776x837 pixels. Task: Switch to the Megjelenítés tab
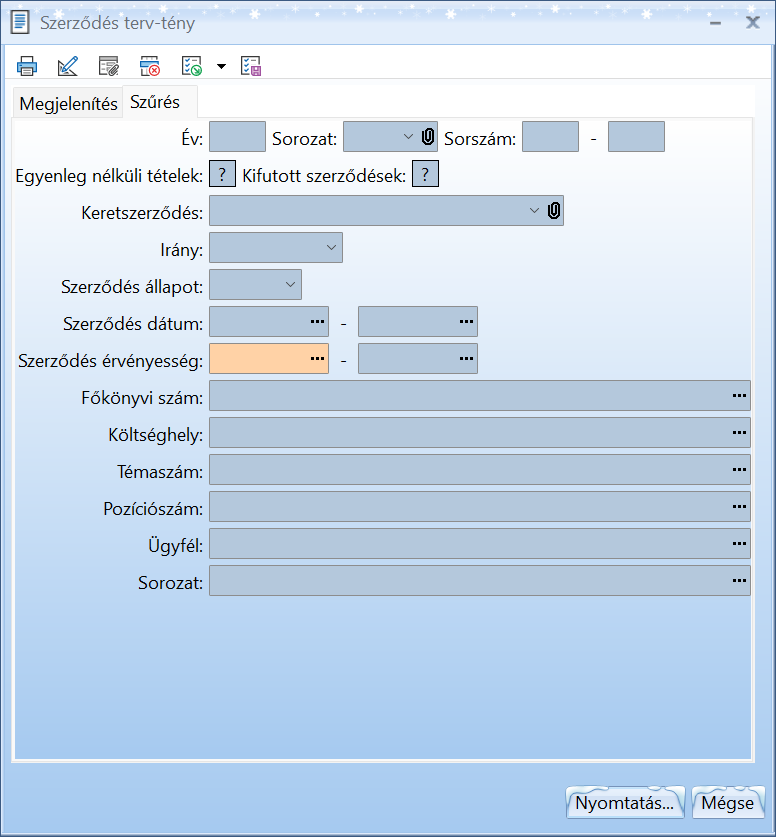[x=68, y=104]
